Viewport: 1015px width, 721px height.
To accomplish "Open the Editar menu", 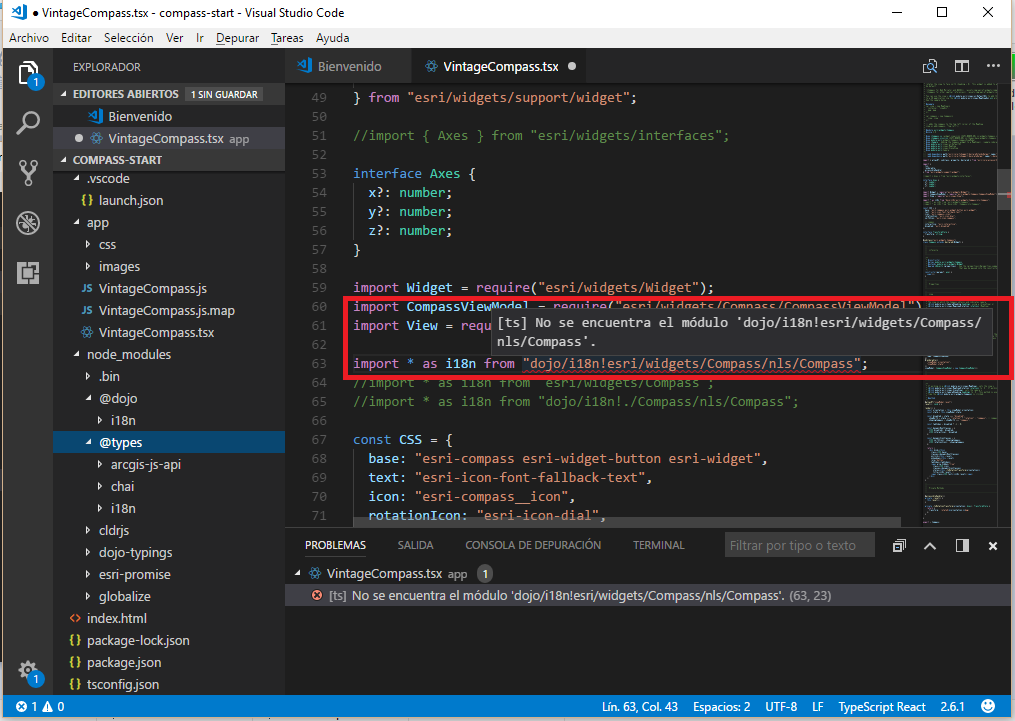I will tap(76, 38).
